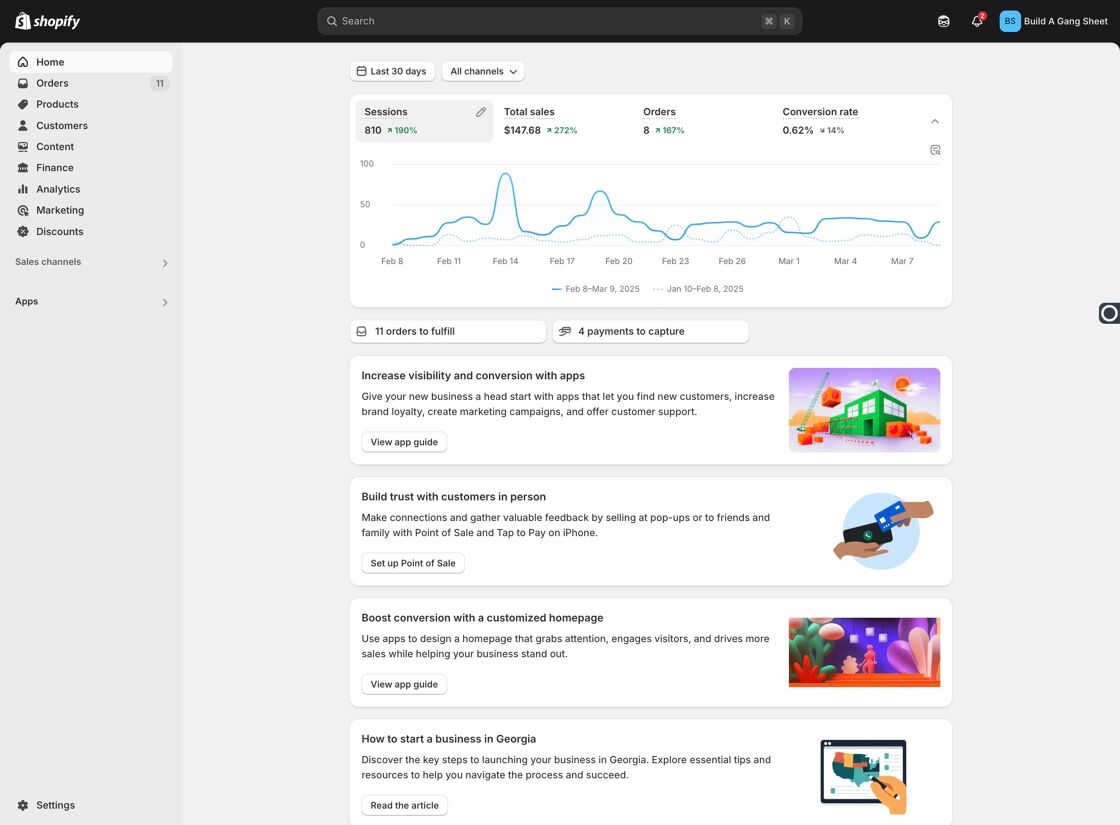Viewport: 1120px width, 825px height.
Task: Open Discounts in the sidebar
Action: (x=91, y=231)
